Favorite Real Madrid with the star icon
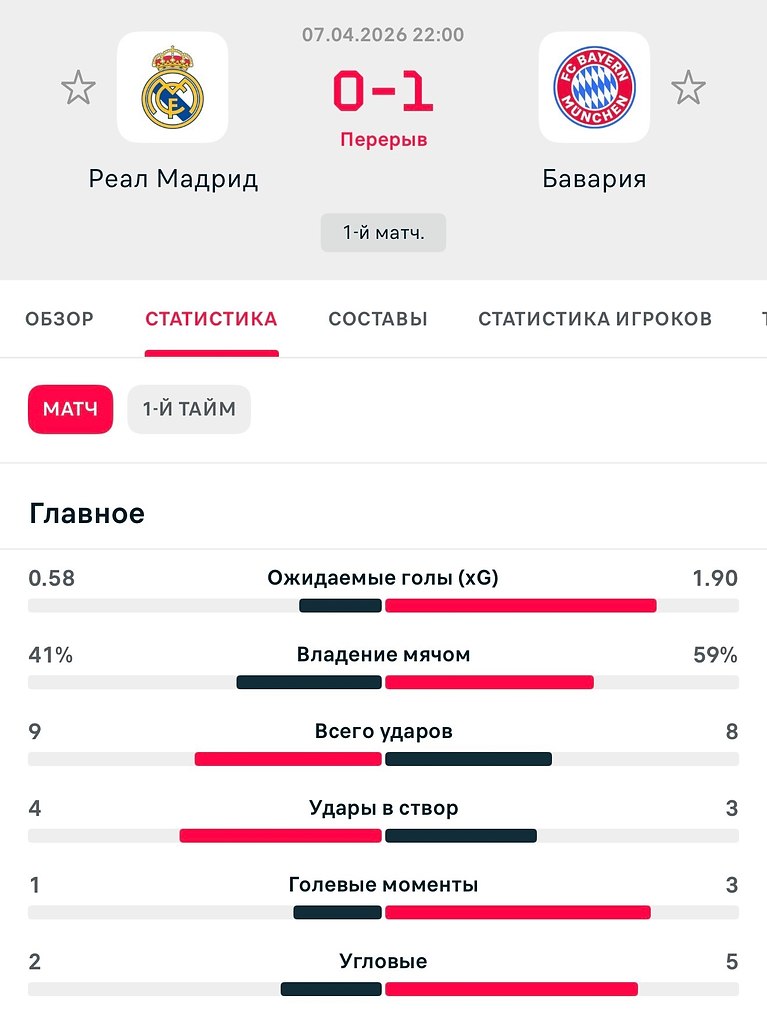Image resolution: width=767 pixels, height=1024 pixels. click(78, 88)
